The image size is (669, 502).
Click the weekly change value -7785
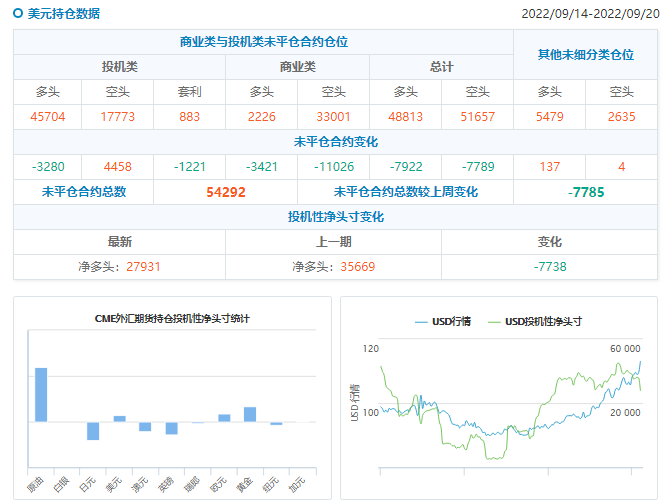click(585, 192)
